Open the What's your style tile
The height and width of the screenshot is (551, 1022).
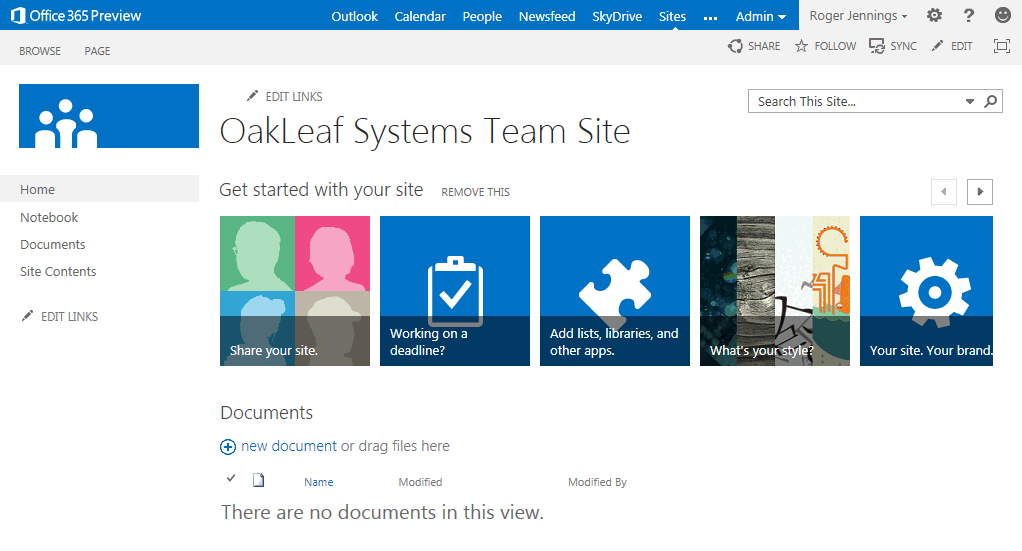(775, 291)
